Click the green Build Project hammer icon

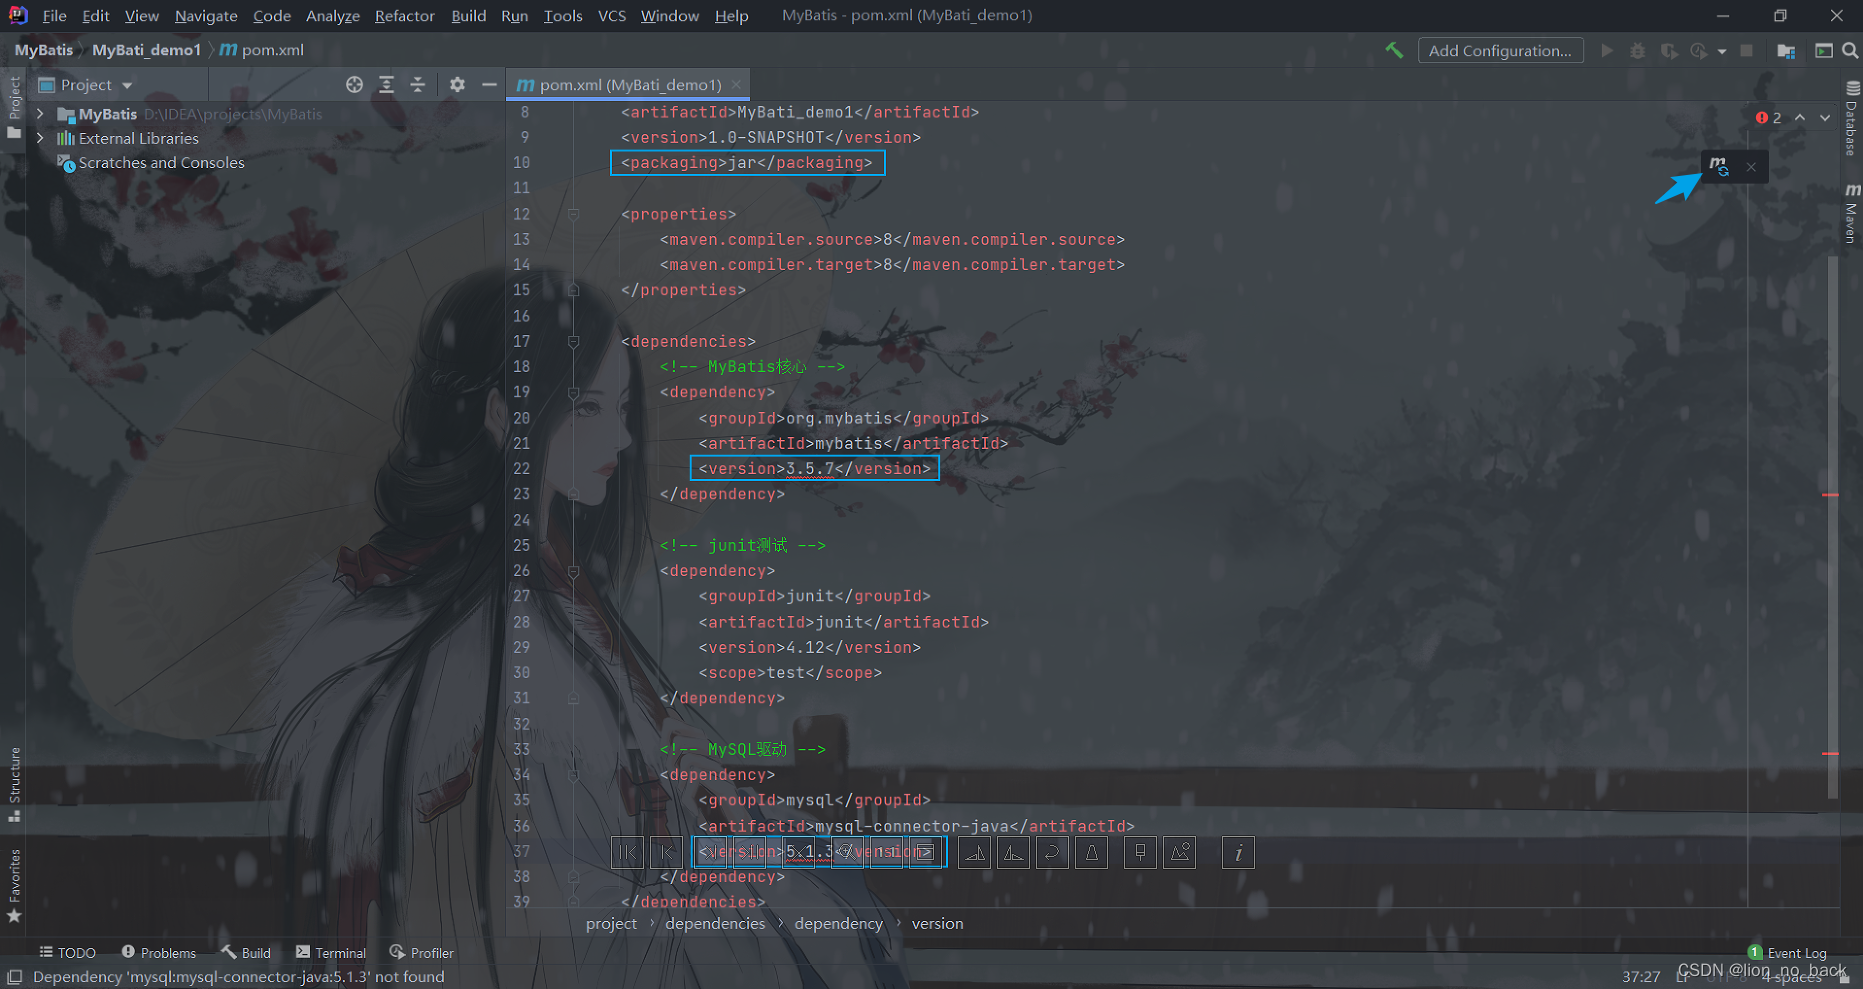click(x=1394, y=50)
